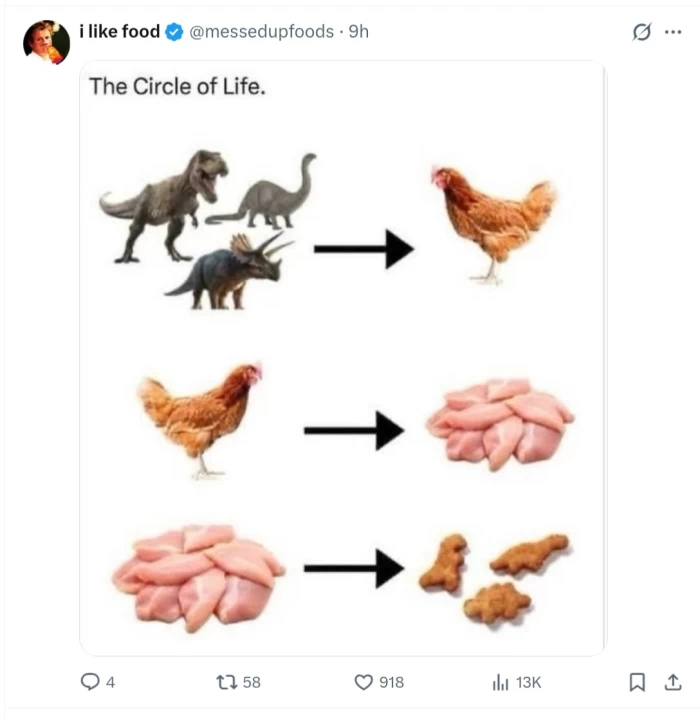Open the post author's profile avatar
Viewport: 700px width, 720px height.
point(46,42)
